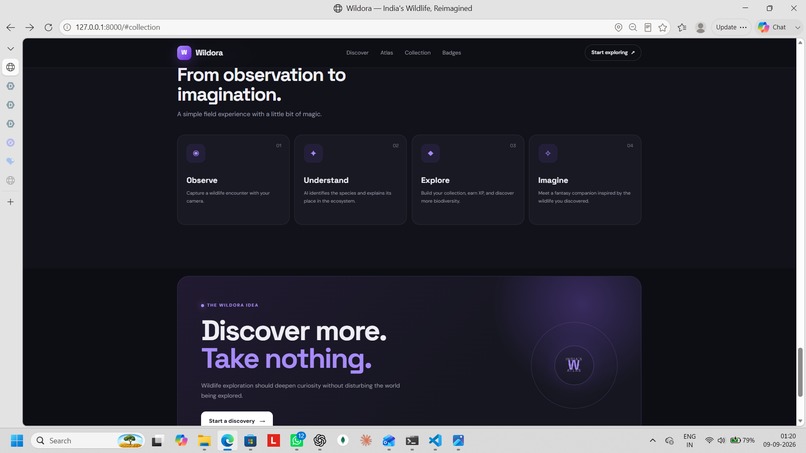
Task: Open the Windows Start menu
Action: point(17,441)
